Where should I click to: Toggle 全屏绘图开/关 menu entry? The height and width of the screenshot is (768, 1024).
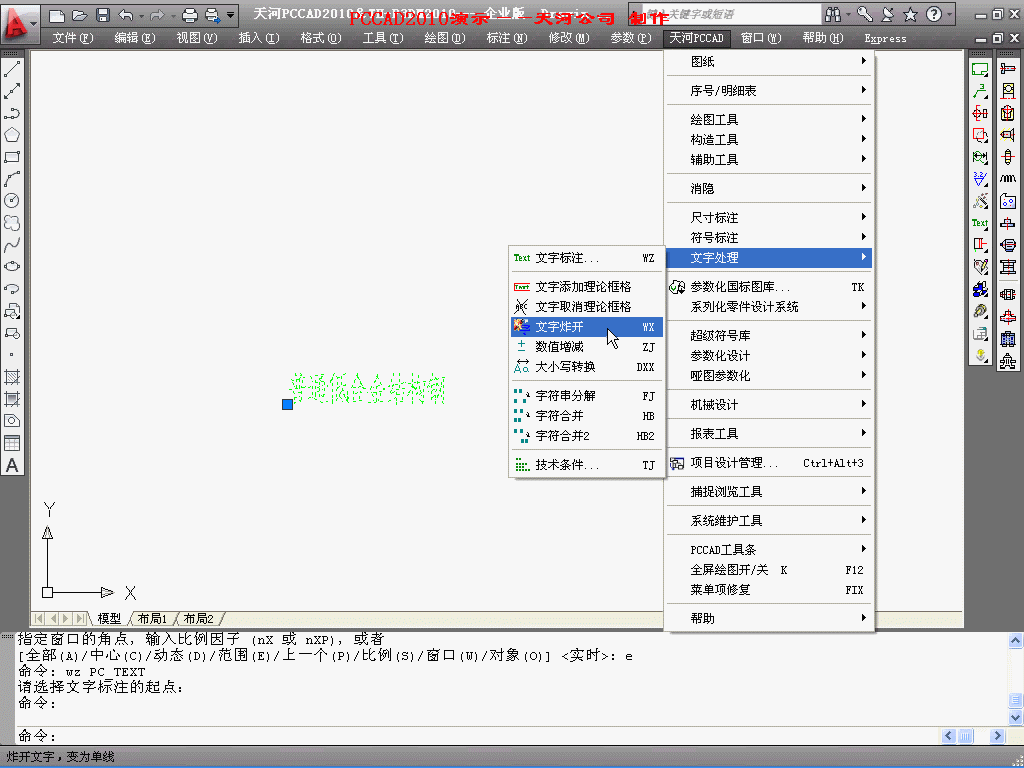tap(769, 570)
